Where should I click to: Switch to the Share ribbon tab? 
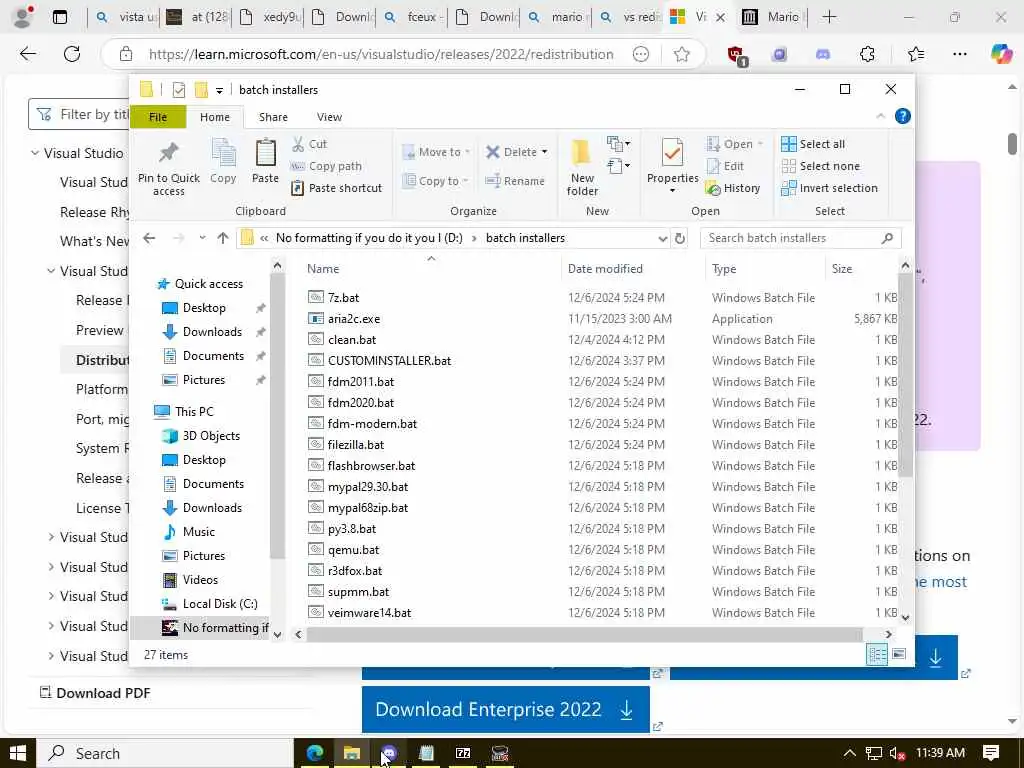273,117
